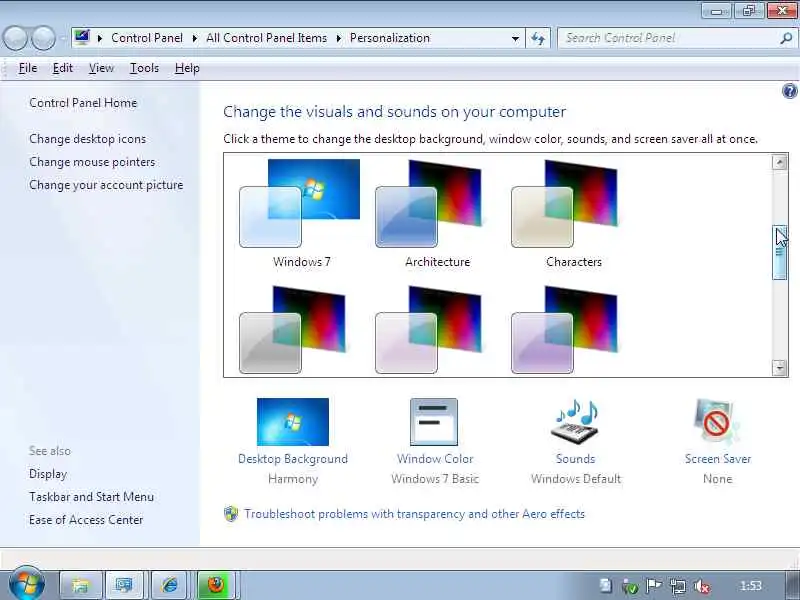Click Change your account picture link

[106, 185]
